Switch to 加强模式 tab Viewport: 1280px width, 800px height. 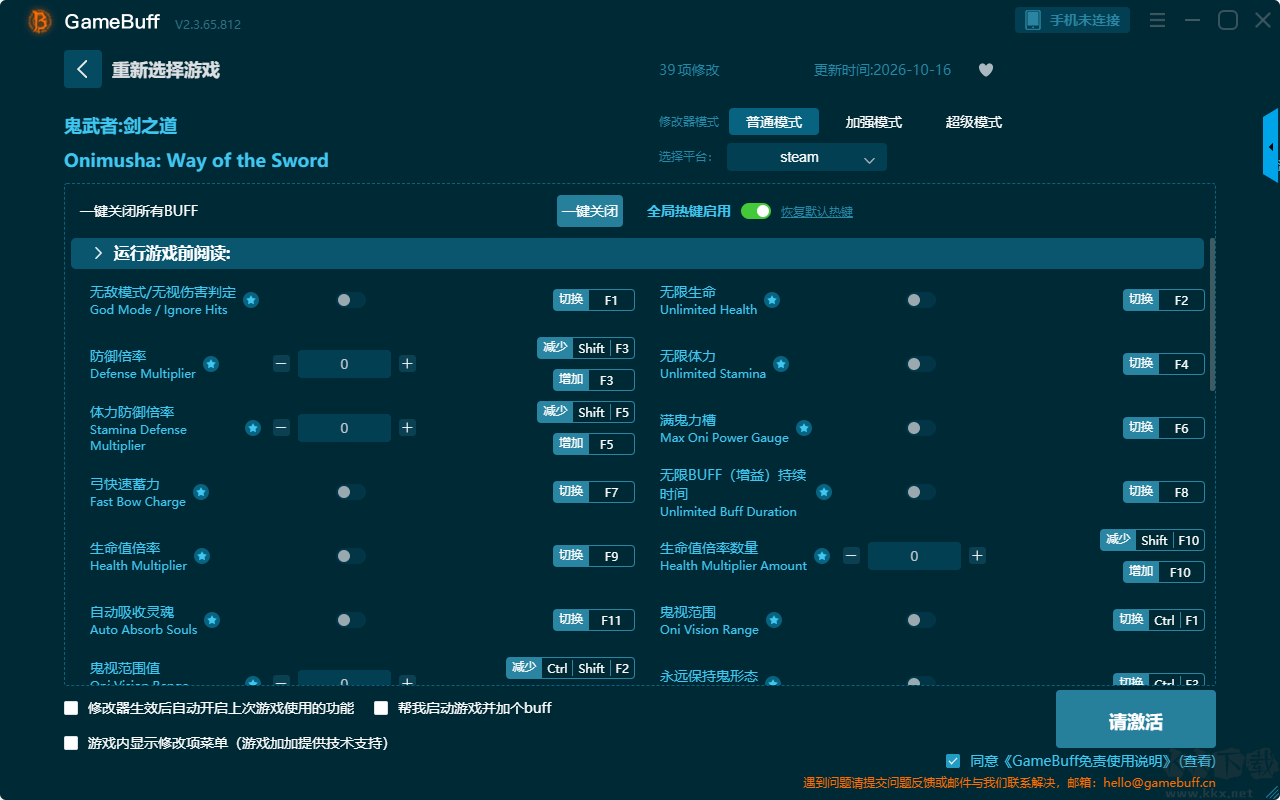[x=874, y=122]
